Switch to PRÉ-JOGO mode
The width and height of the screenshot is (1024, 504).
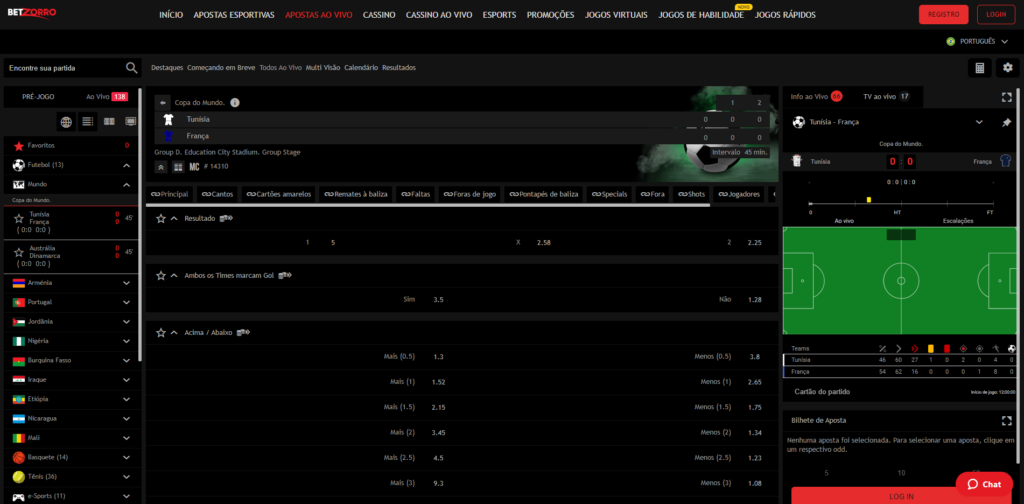[39, 97]
